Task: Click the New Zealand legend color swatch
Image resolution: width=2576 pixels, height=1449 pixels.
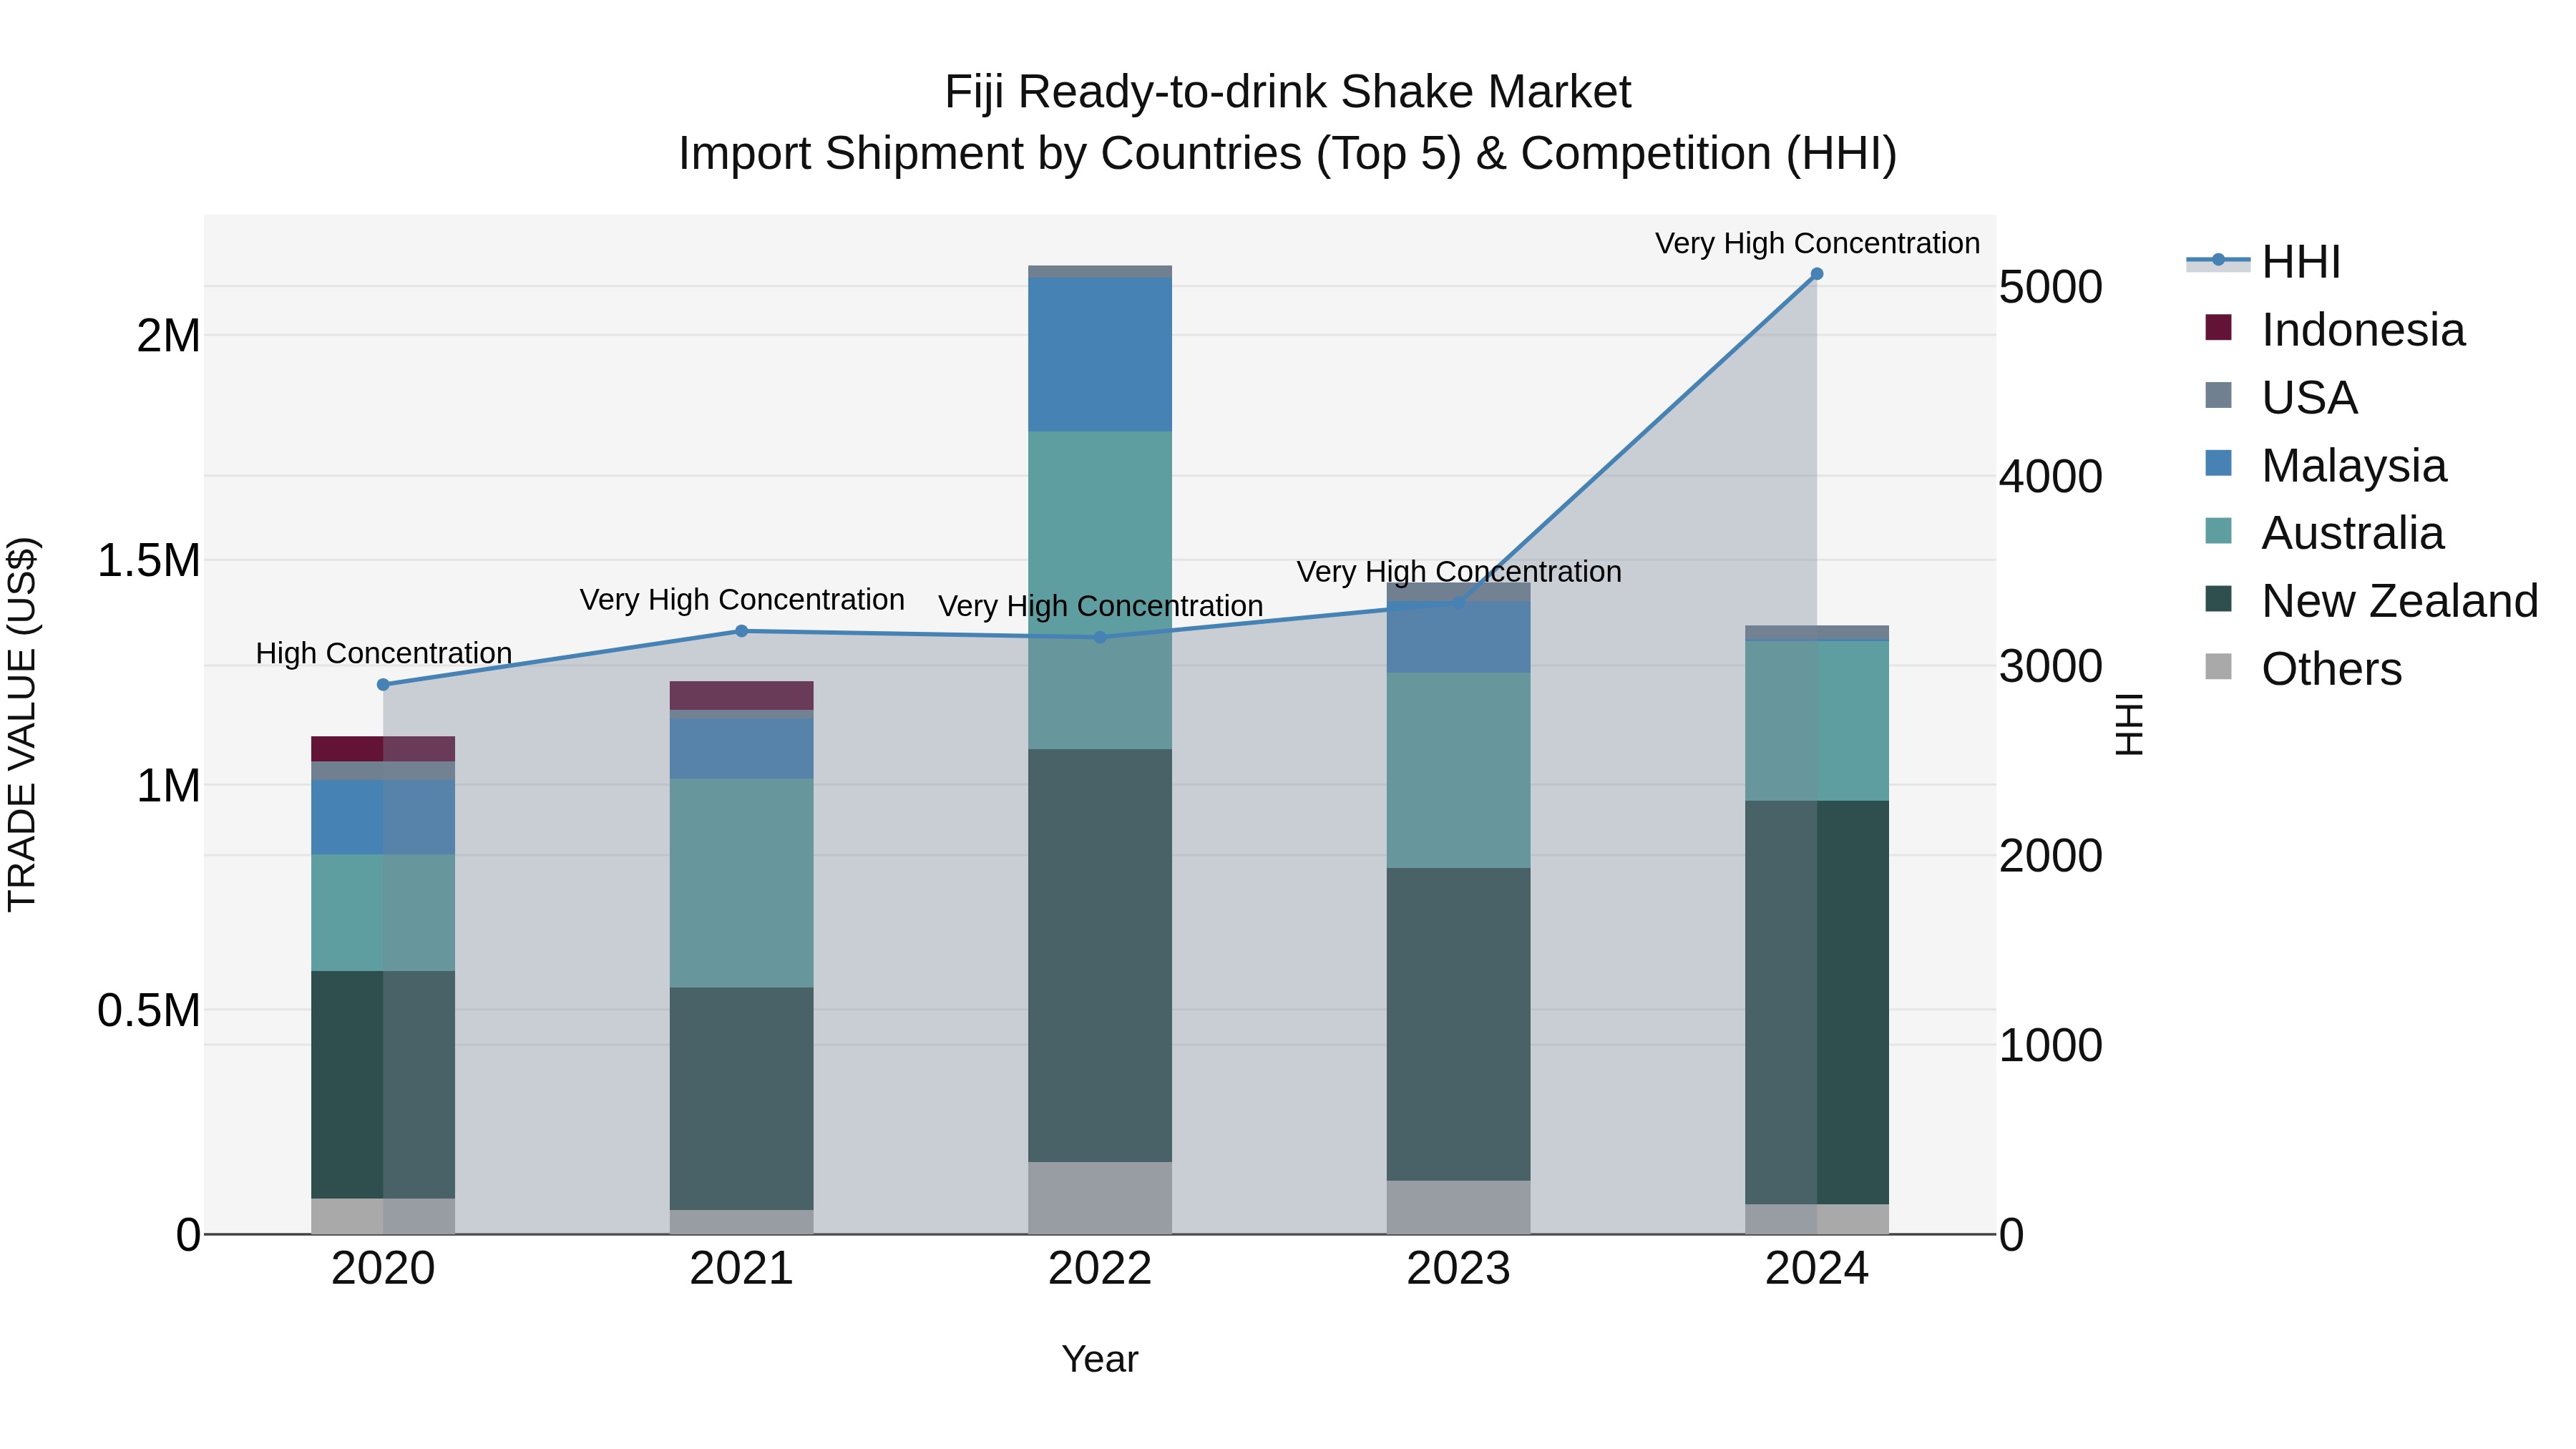Action: click(x=2218, y=599)
